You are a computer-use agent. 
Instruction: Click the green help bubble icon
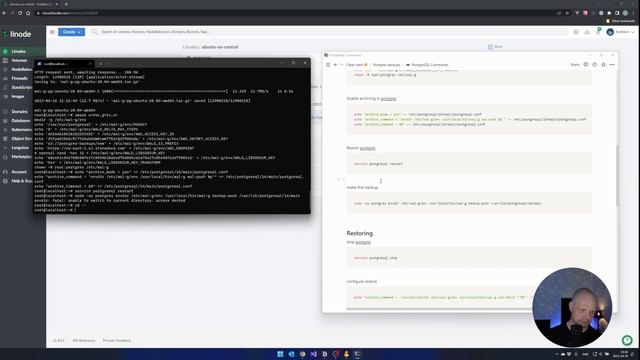[627, 340]
